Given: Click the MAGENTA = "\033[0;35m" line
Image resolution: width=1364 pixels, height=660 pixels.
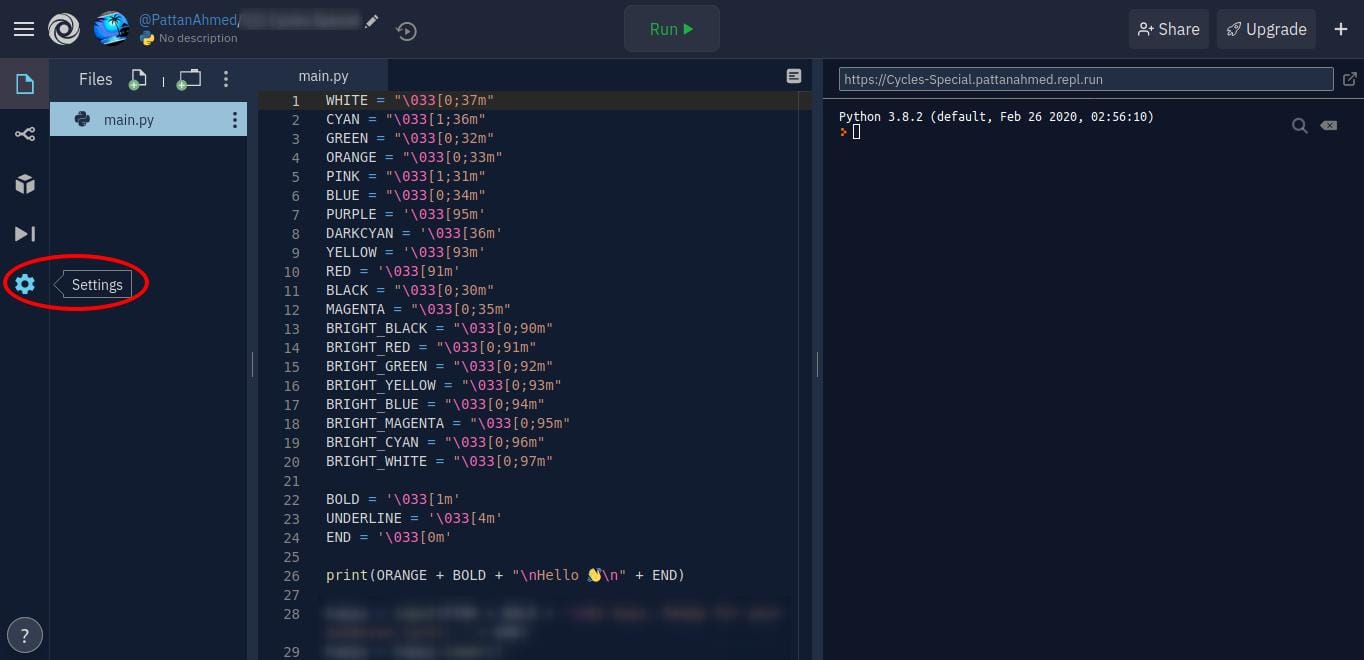Looking at the screenshot, I should click(x=418, y=310).
